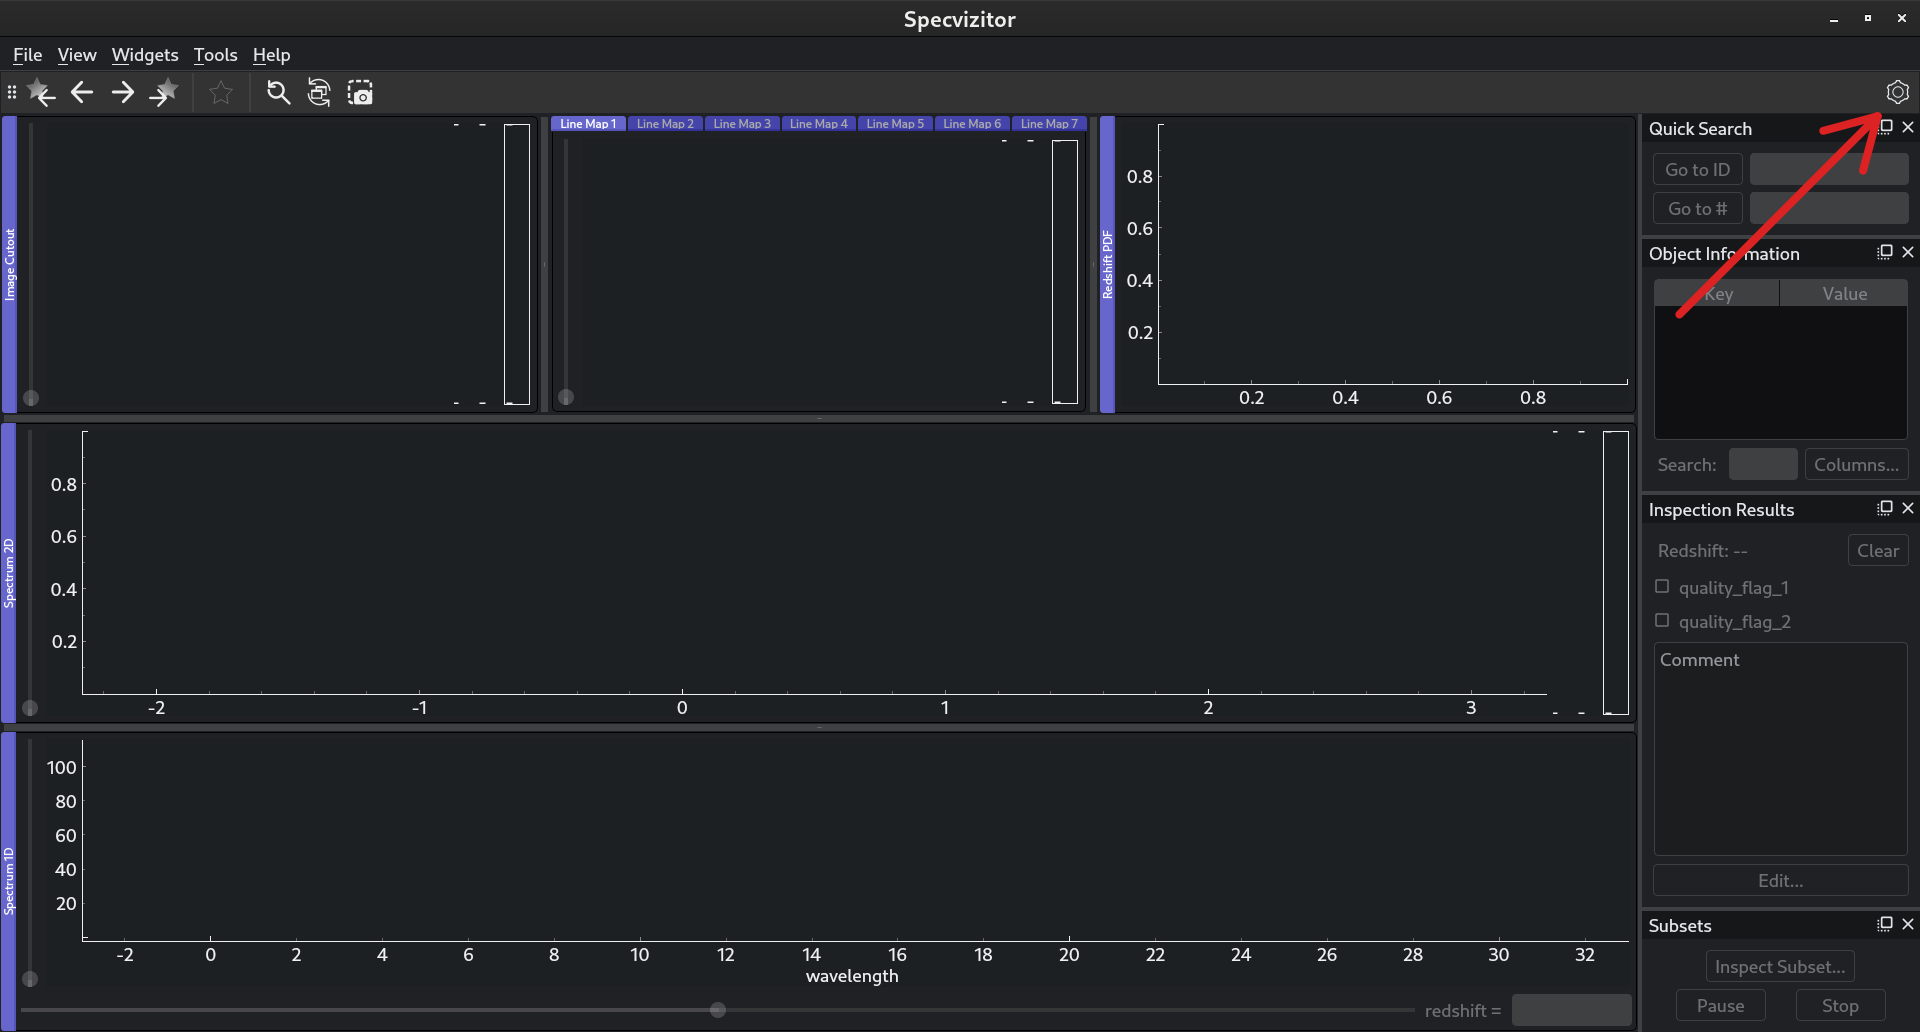This screenshot has height=1032, width=1920.
Task: Click the Spectrum 2D slider handle
Action: (x=30, y=708)
